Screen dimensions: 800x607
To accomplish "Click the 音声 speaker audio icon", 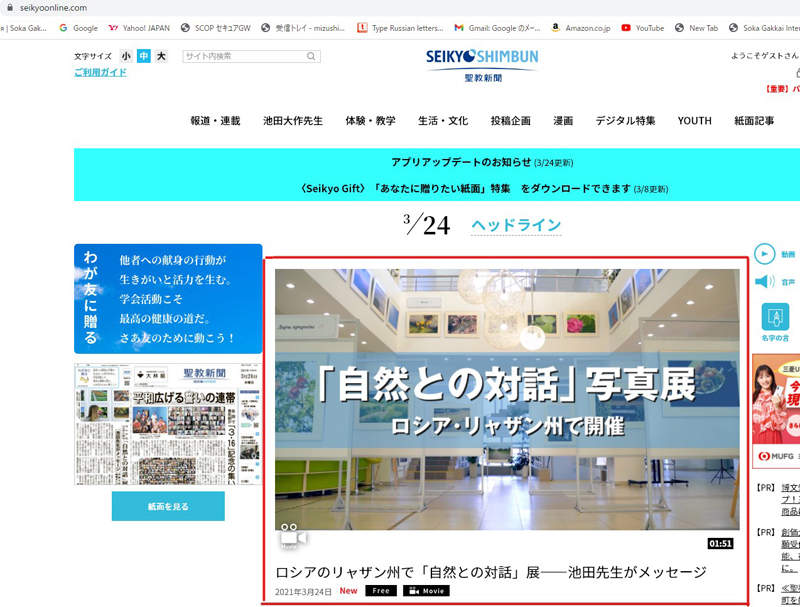I will click(764, 282).
